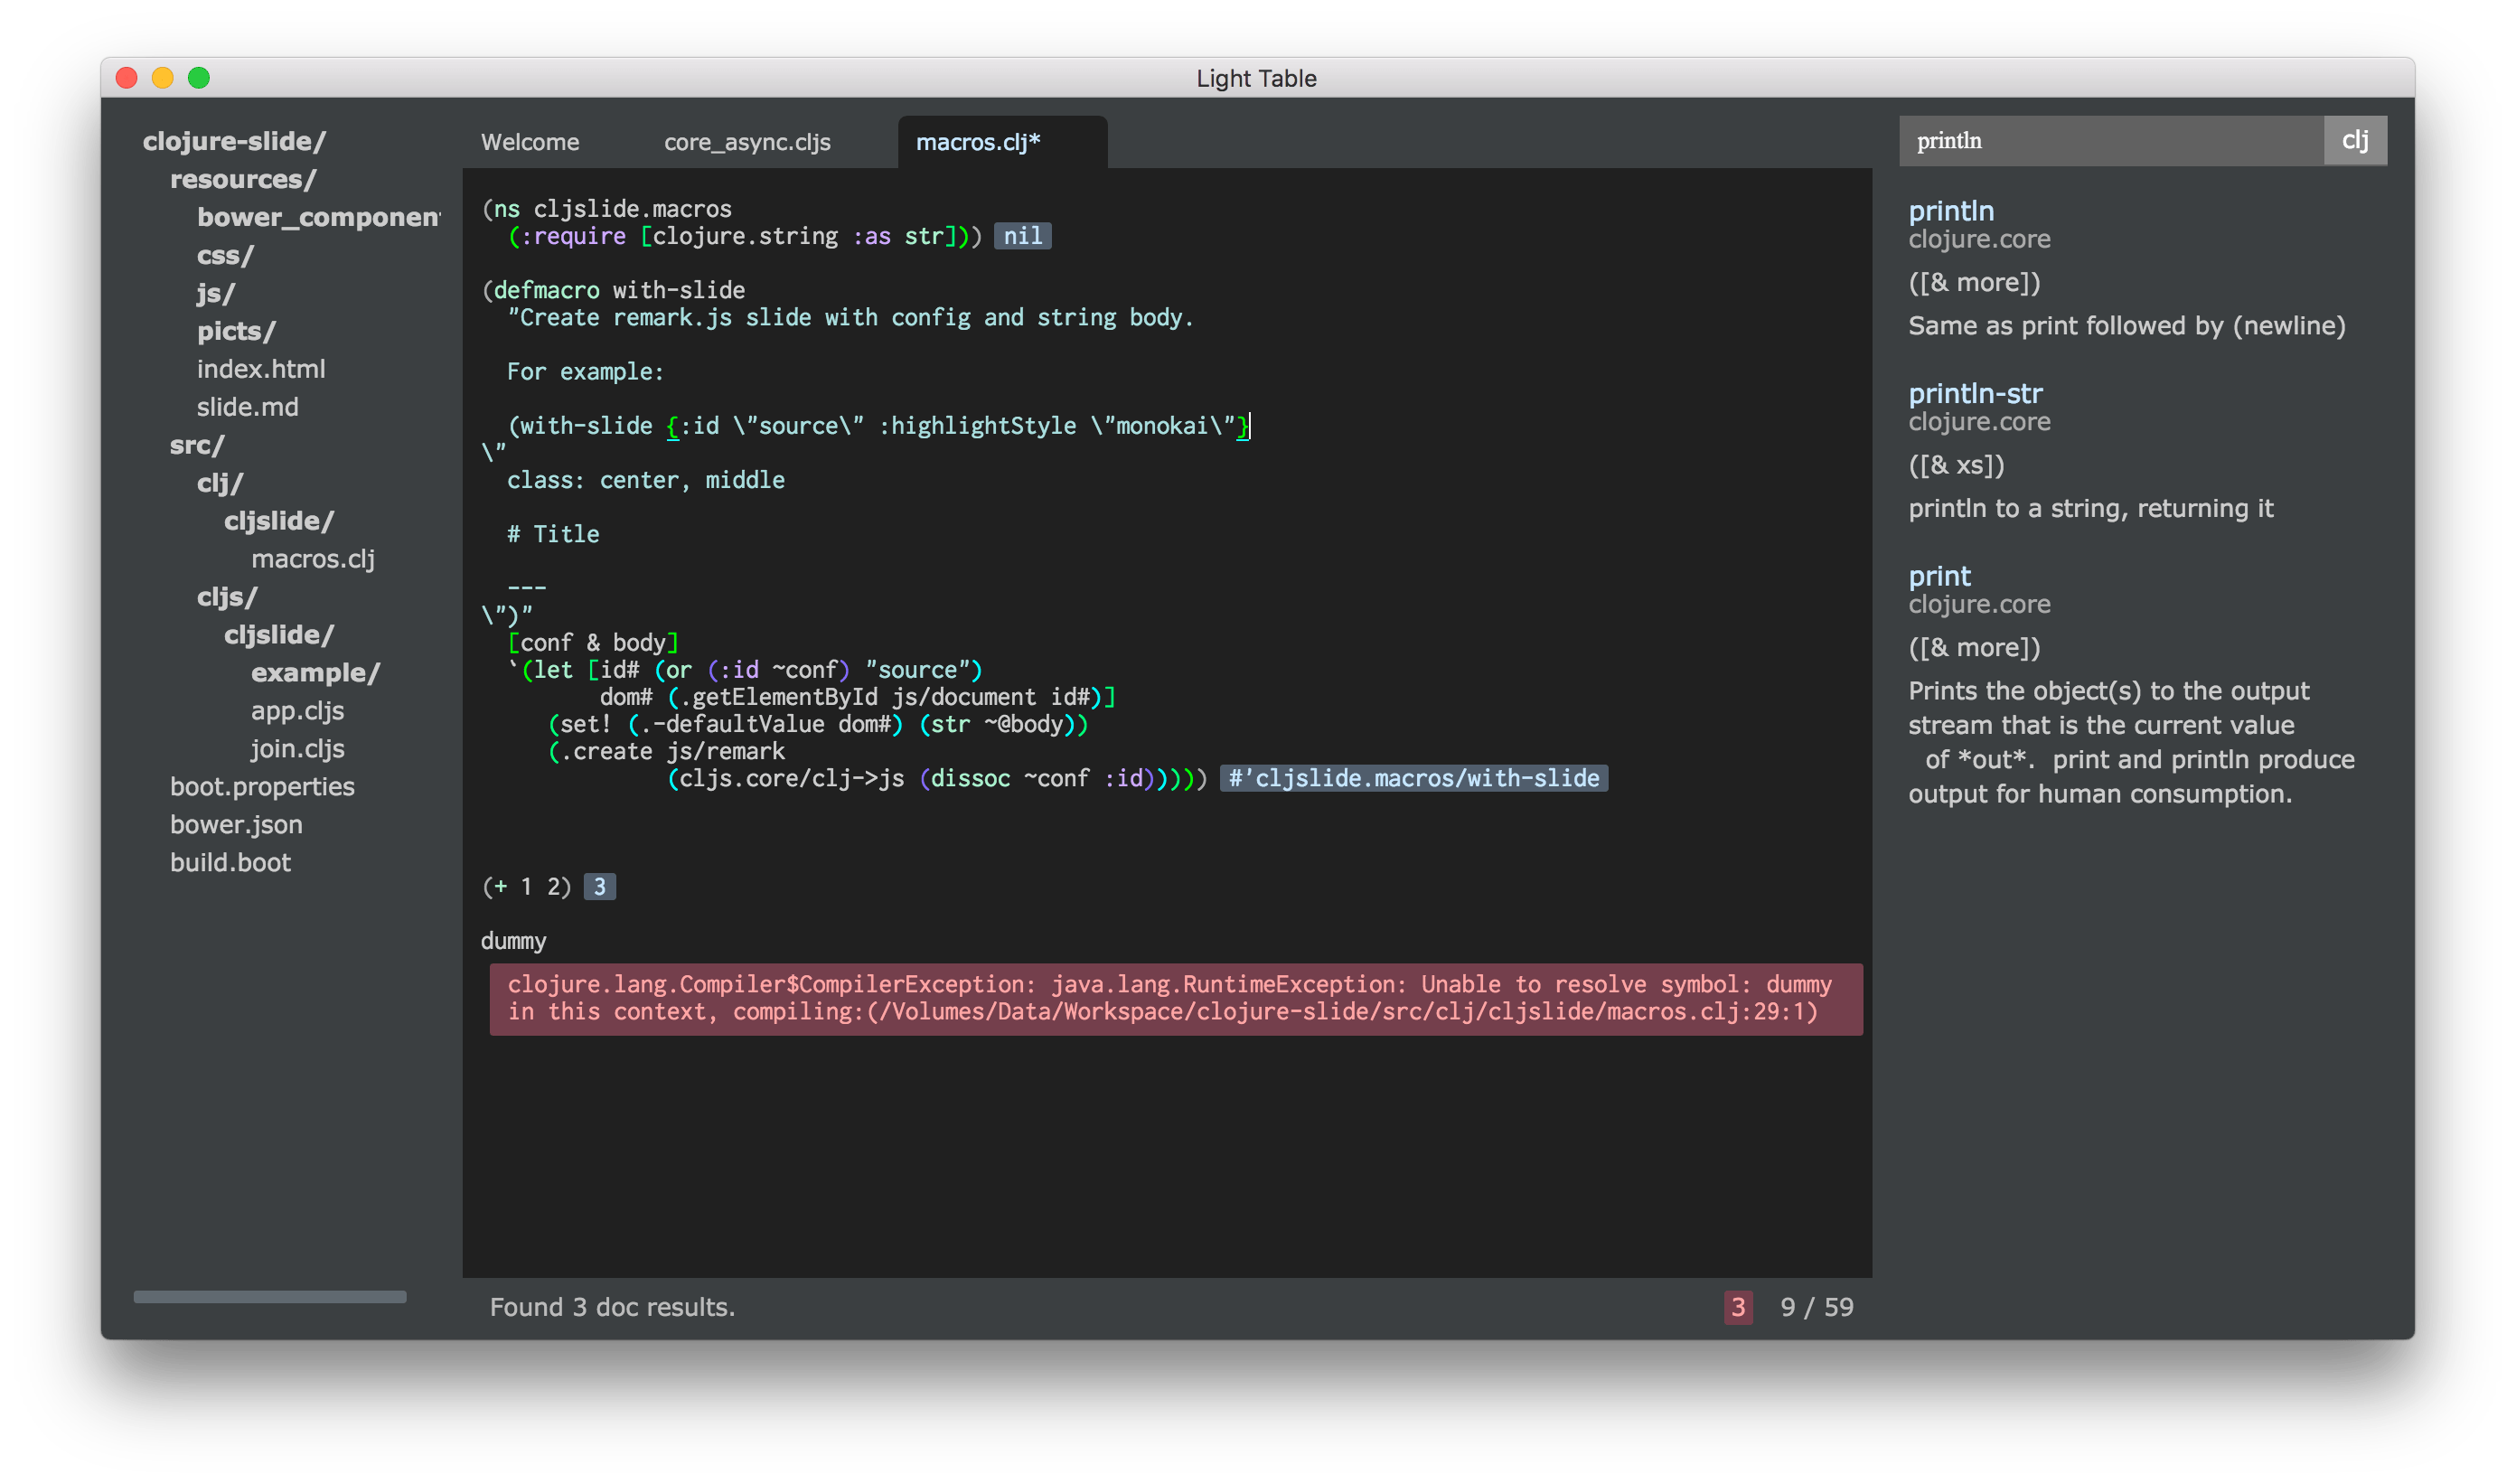Click the 9 / 59 cursor position indicator
This screenshot has width=2516, height=1484.
pos(1816,1307)
